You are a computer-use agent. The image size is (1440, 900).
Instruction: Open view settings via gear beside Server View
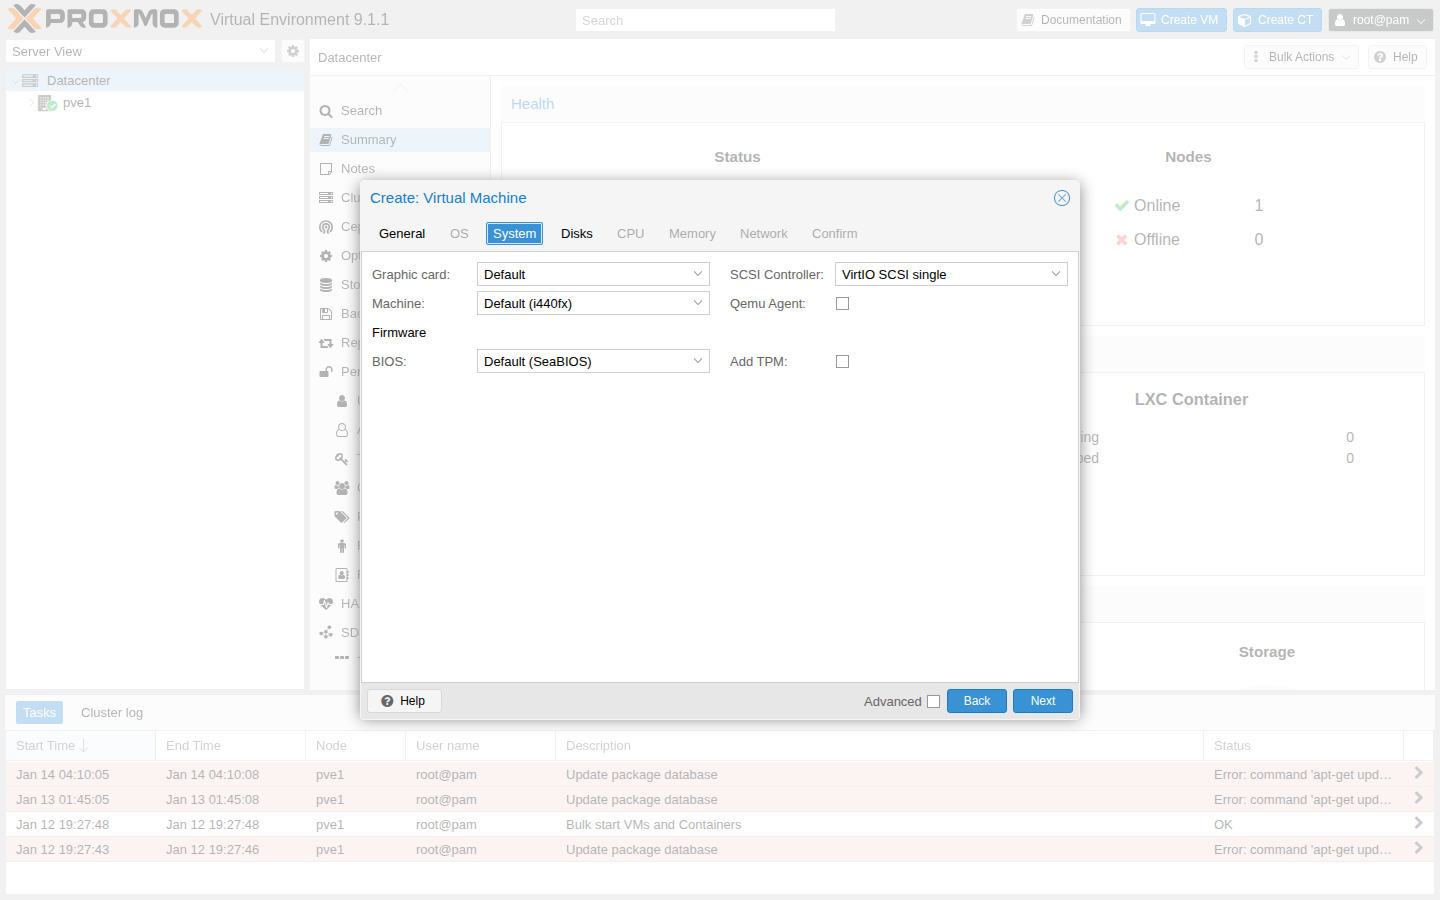click(291, 51)
